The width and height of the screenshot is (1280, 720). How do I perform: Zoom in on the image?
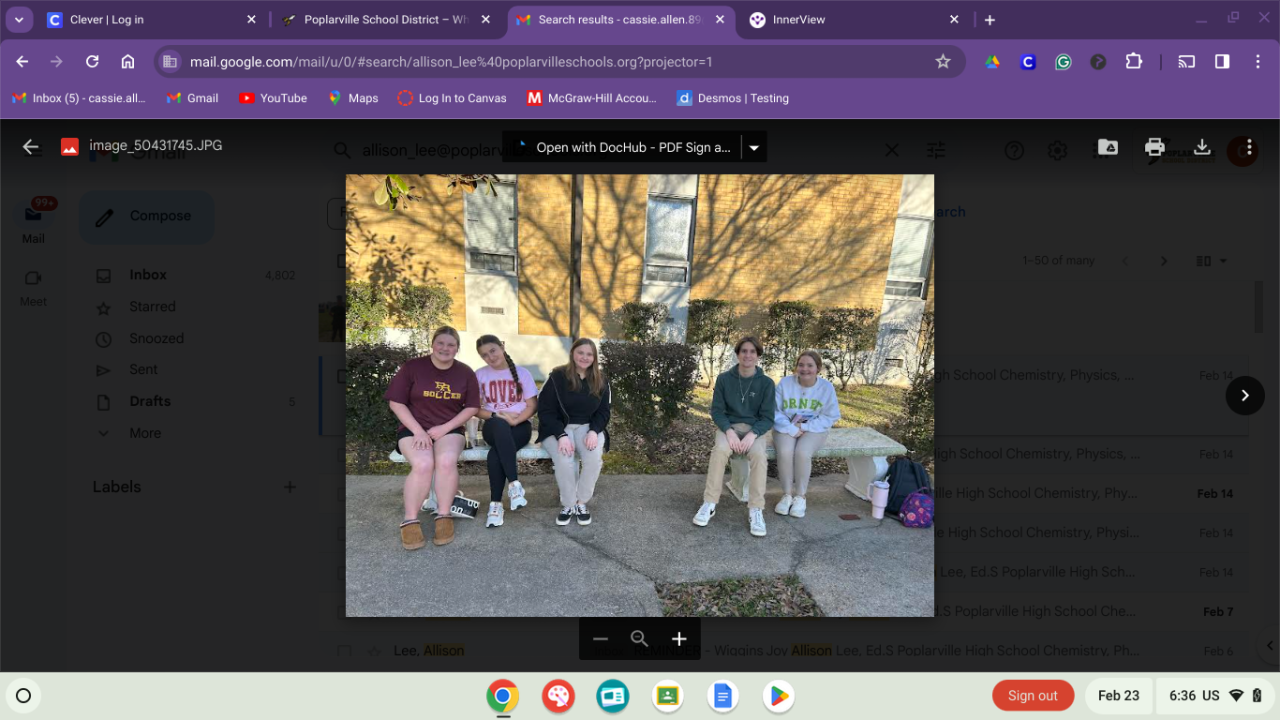(679, 639)
